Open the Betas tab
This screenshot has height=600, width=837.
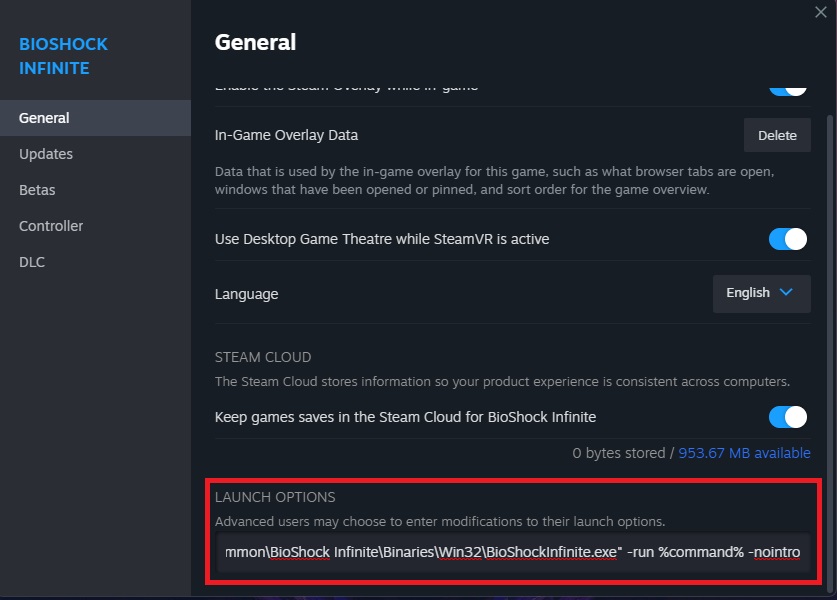coord(37,190)
